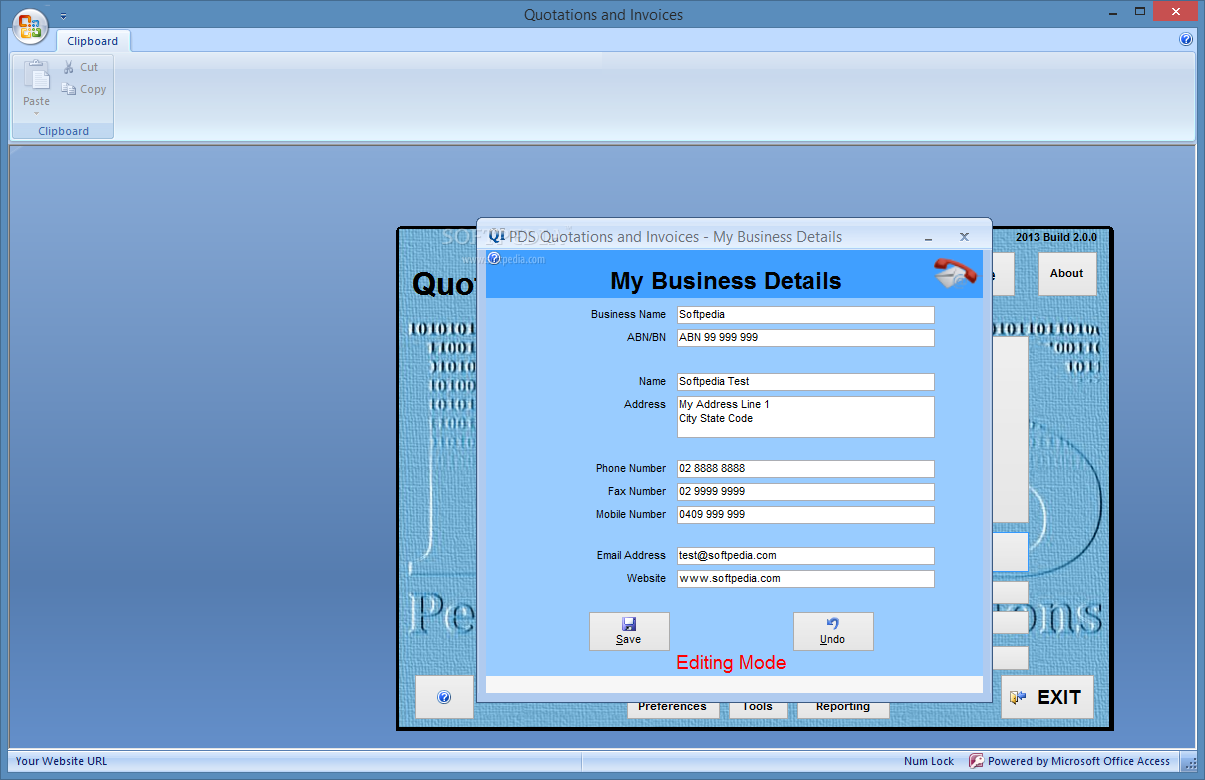Viewport: 1205px width, 780px height.
Task: Click the help button in the main window's bottom-left corner
Action: coord(444,697)
